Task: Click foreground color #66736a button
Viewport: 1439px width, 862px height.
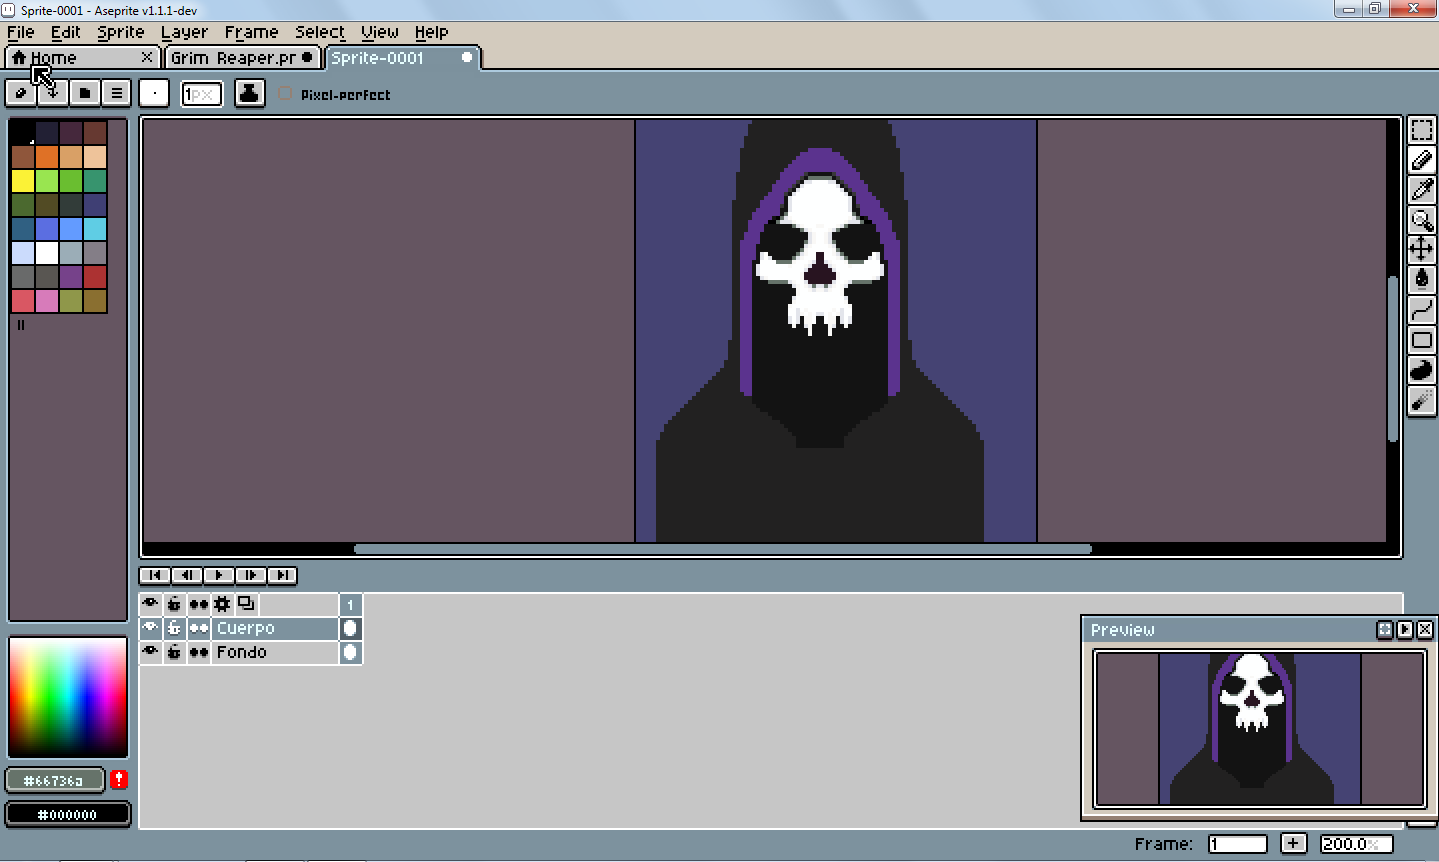Action: click(55, 780)
